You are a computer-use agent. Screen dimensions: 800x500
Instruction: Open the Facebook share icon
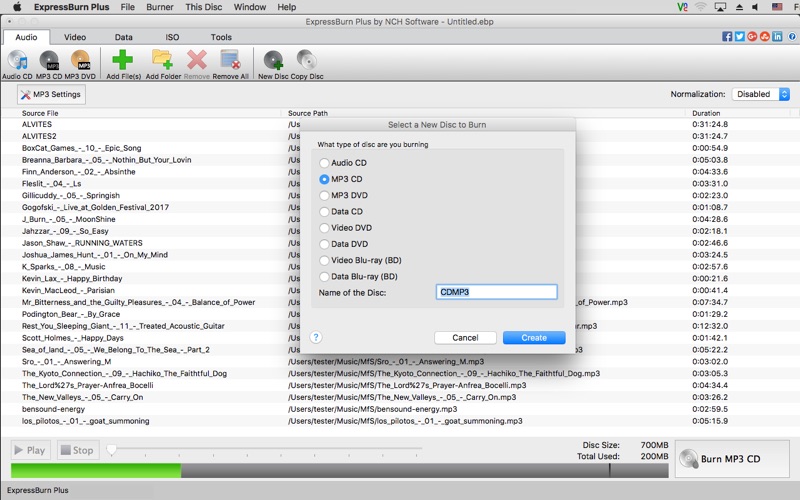point(727,37)
